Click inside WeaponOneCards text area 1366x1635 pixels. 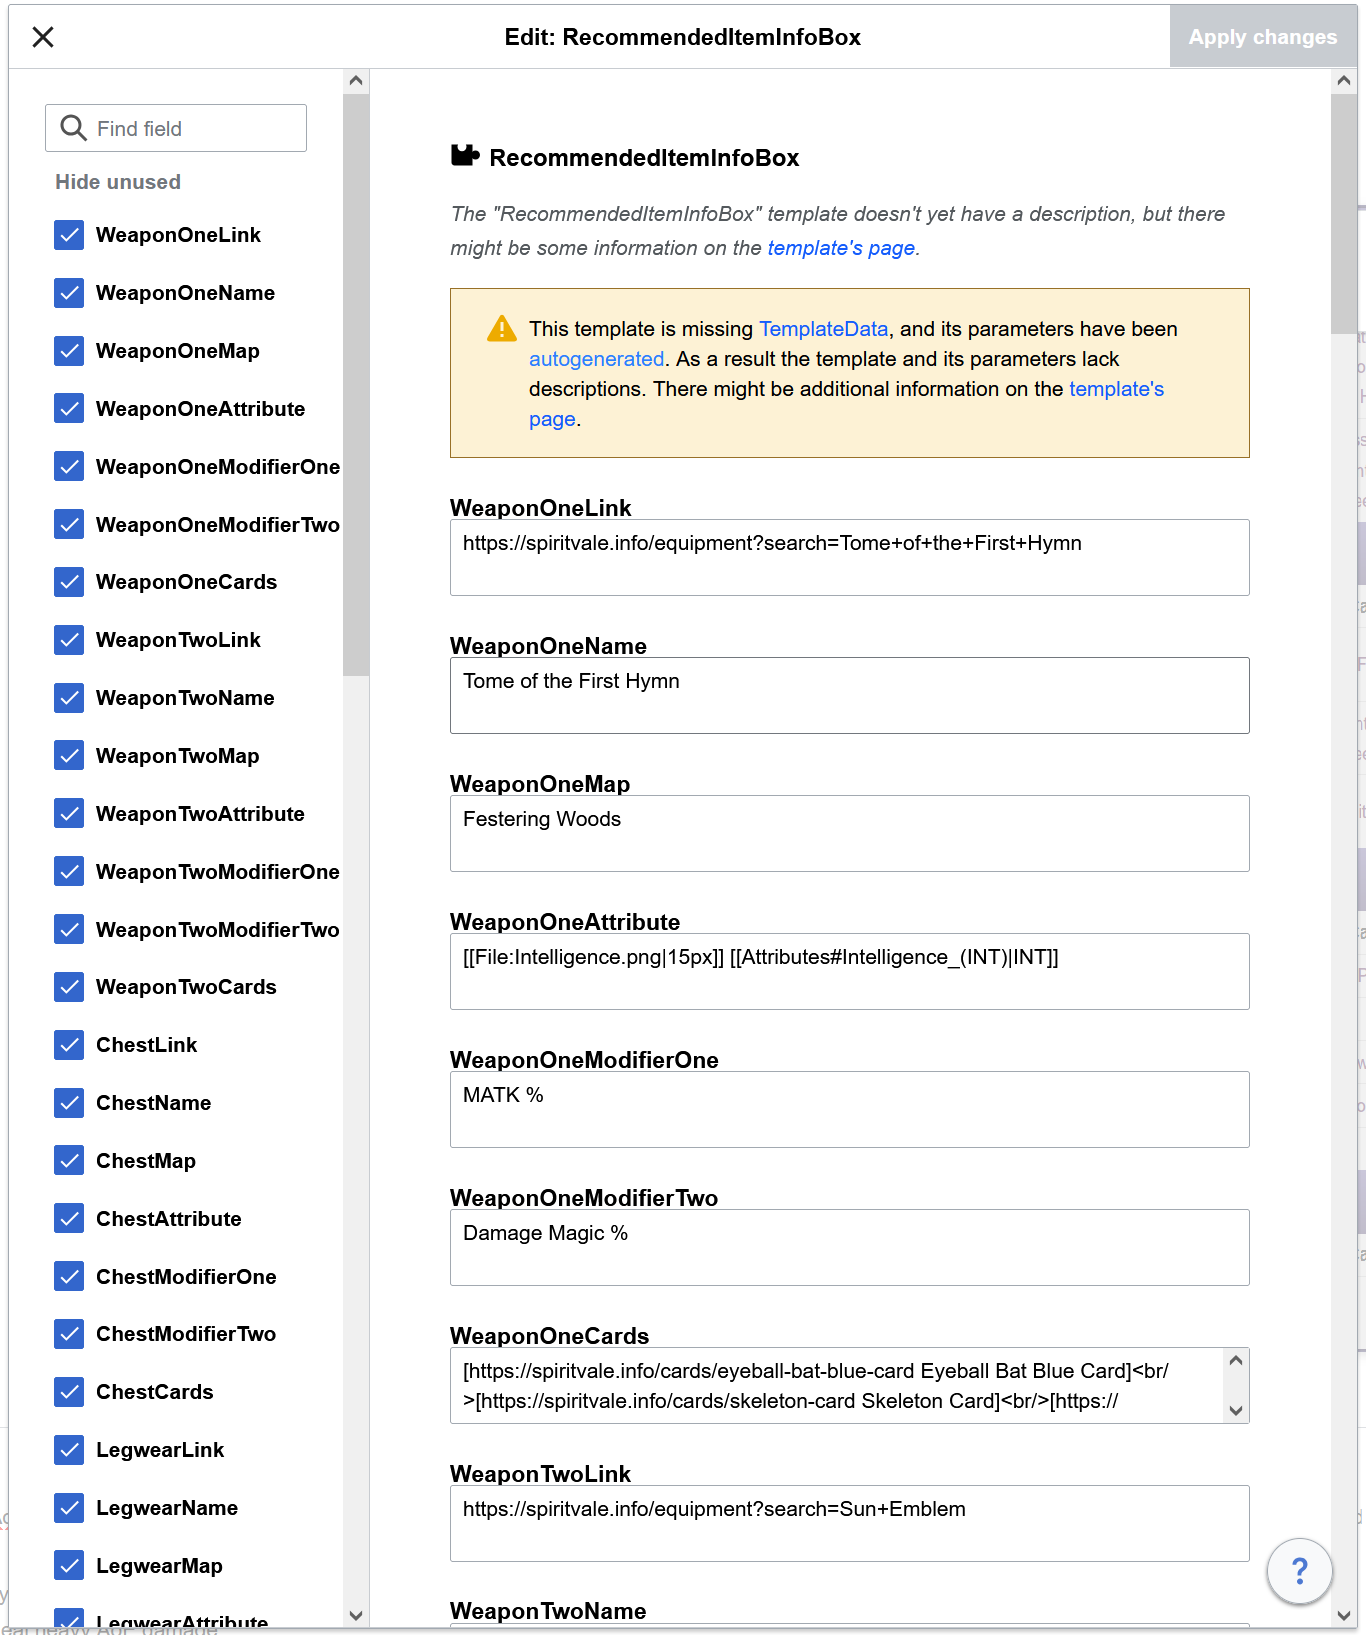[x=838, y=1386]
